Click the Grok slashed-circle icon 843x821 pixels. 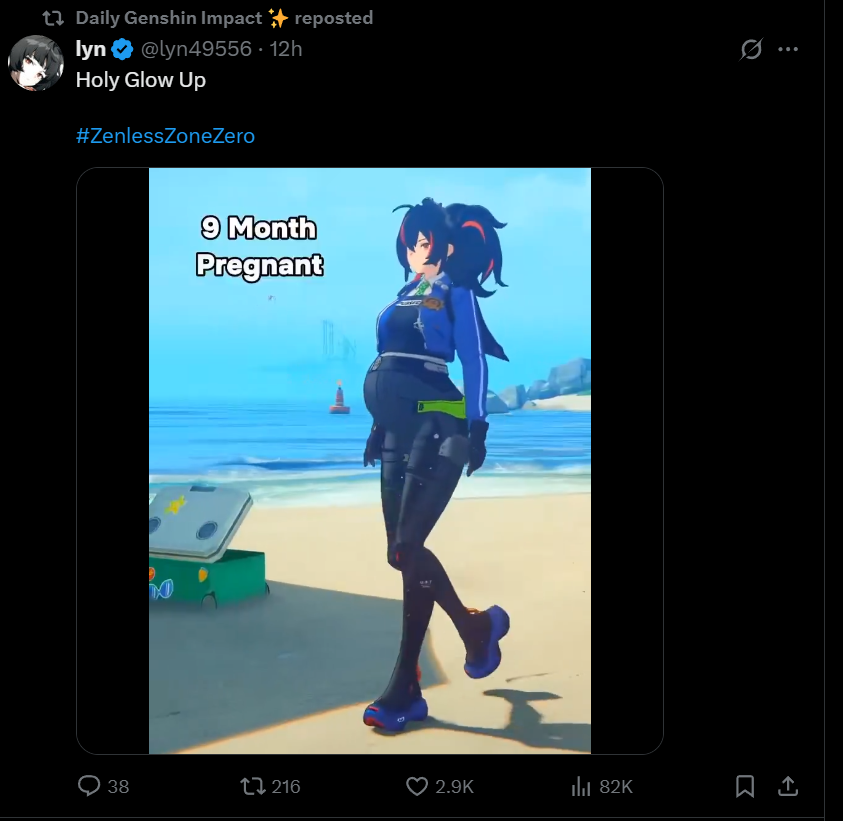751,49
